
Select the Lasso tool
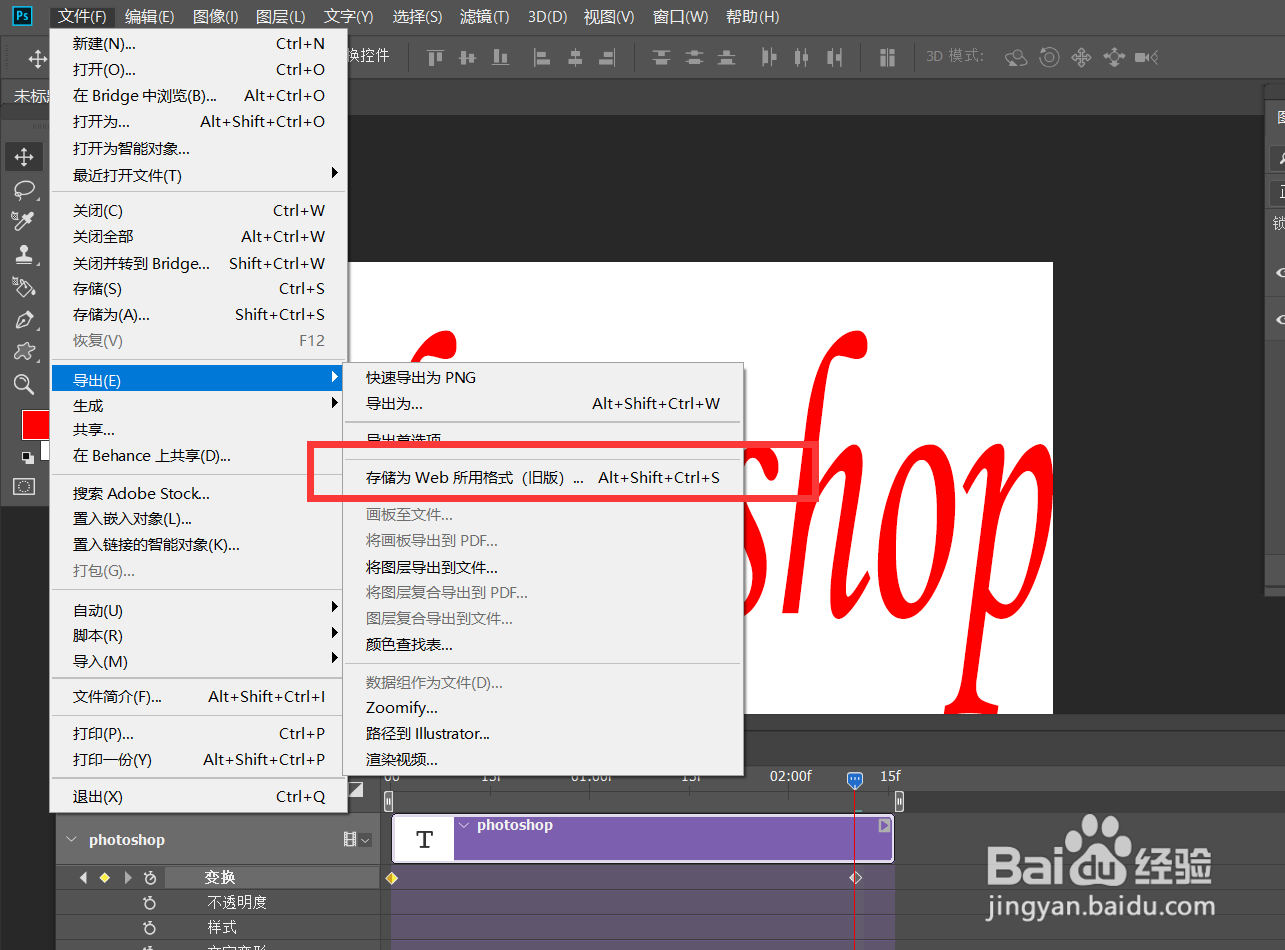(x=24, y=189)
